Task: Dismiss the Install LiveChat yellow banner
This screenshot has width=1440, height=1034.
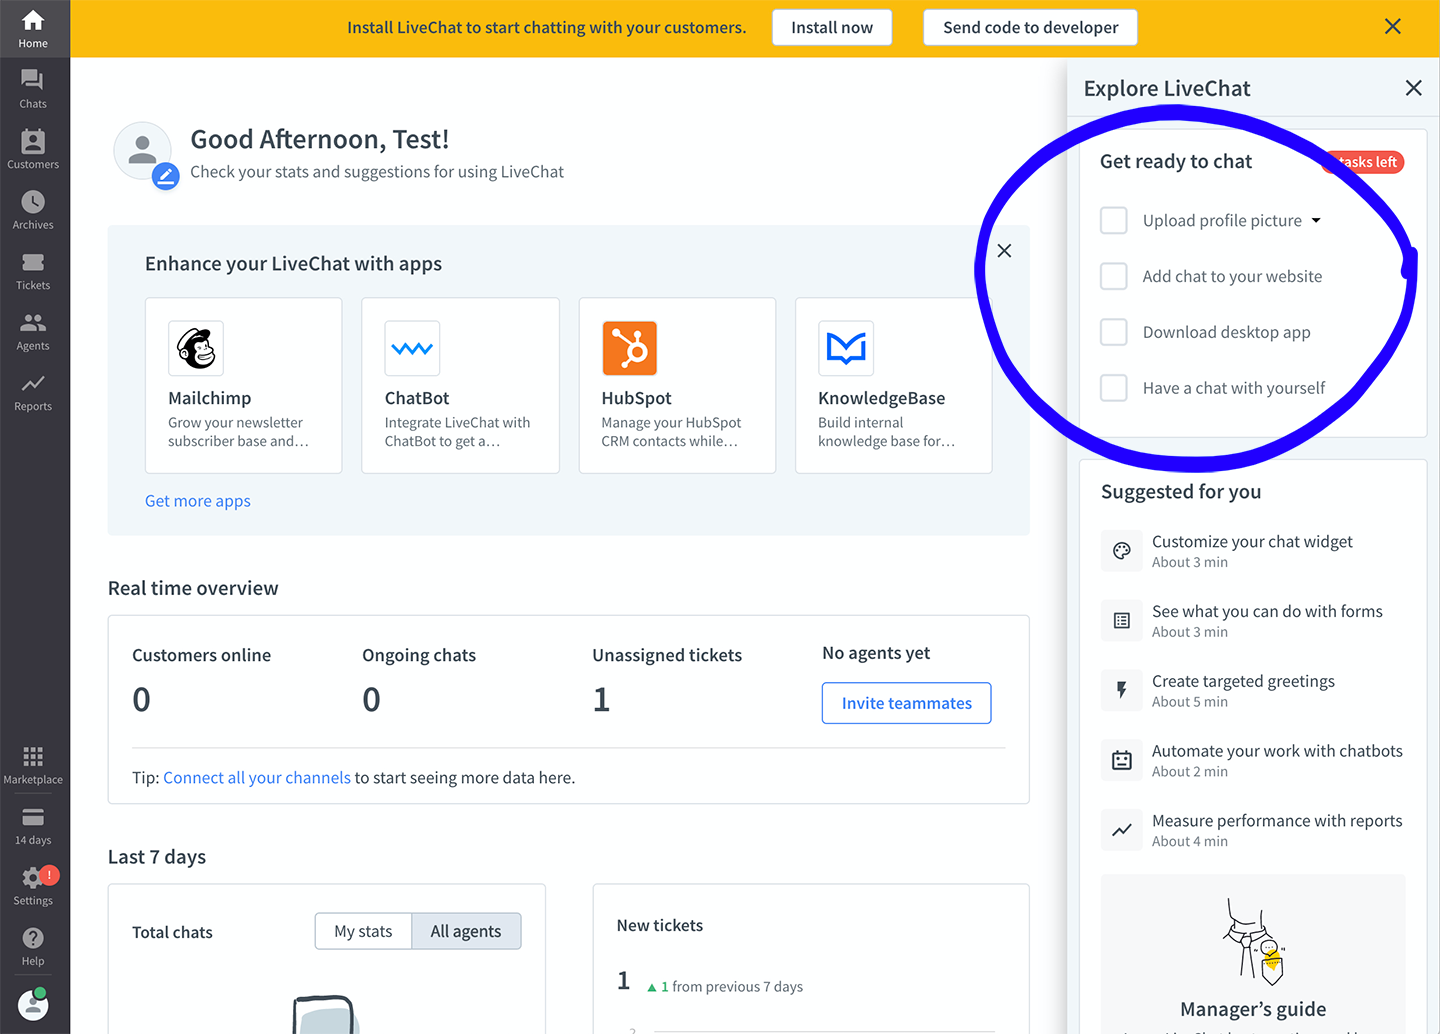Action: [1392, 27]
